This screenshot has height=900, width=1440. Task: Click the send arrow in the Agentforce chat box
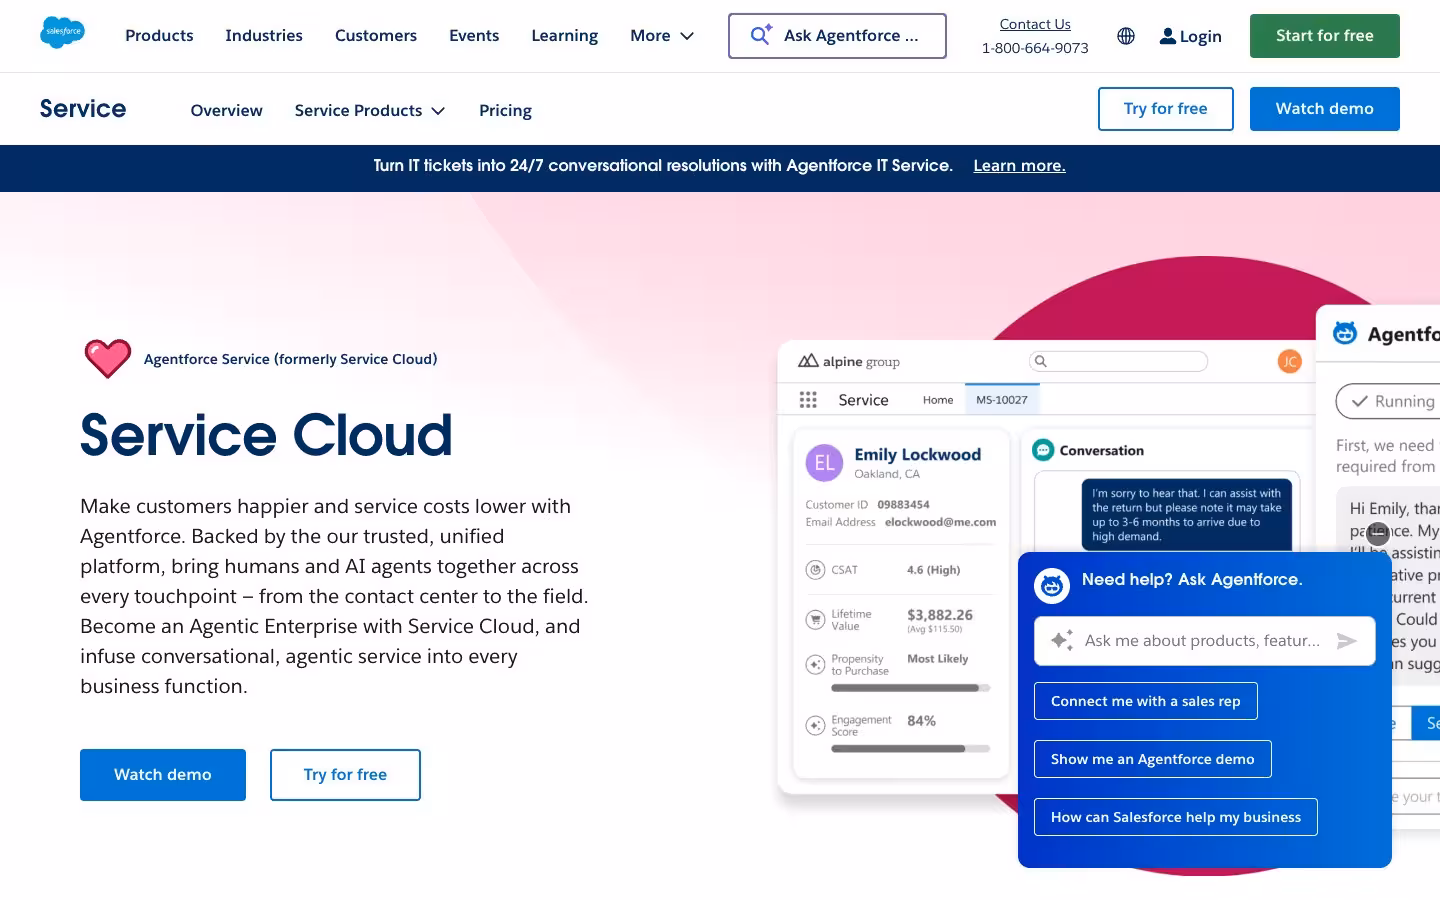1347,641
